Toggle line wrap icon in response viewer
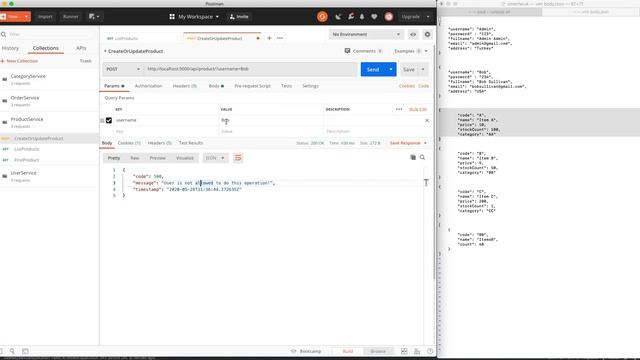 238,158
